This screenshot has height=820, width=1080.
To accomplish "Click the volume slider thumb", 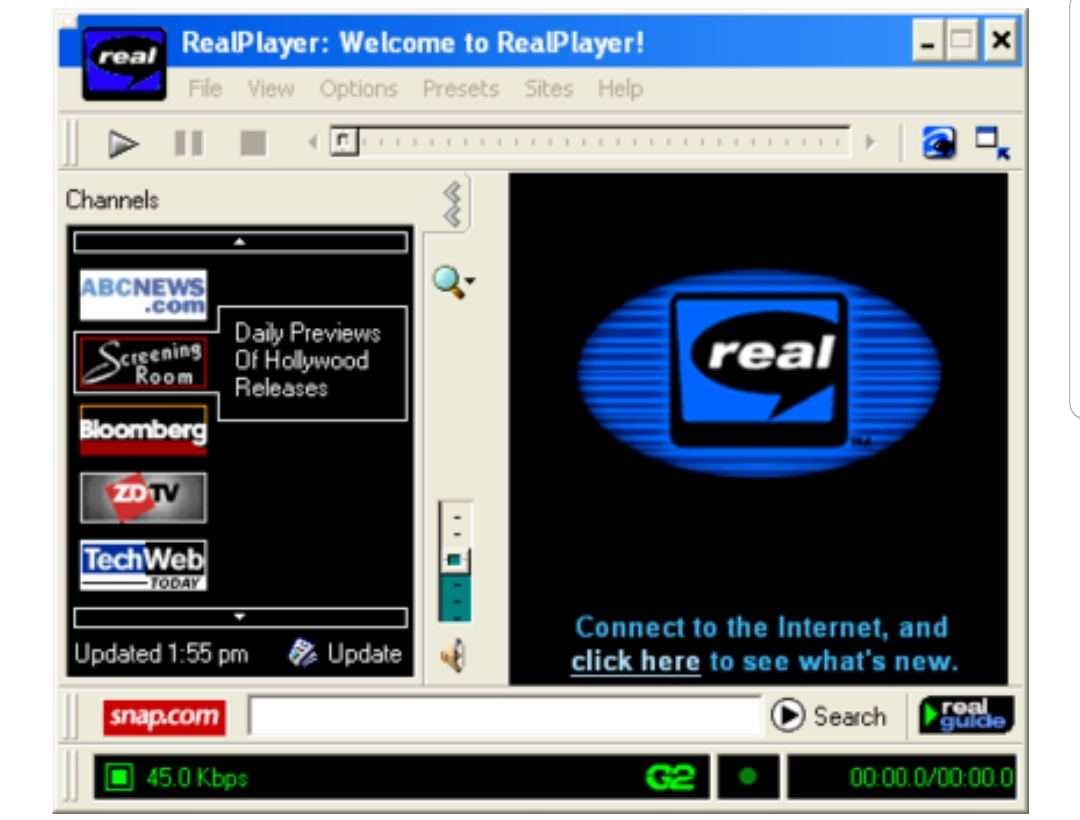I will (455, 560).
